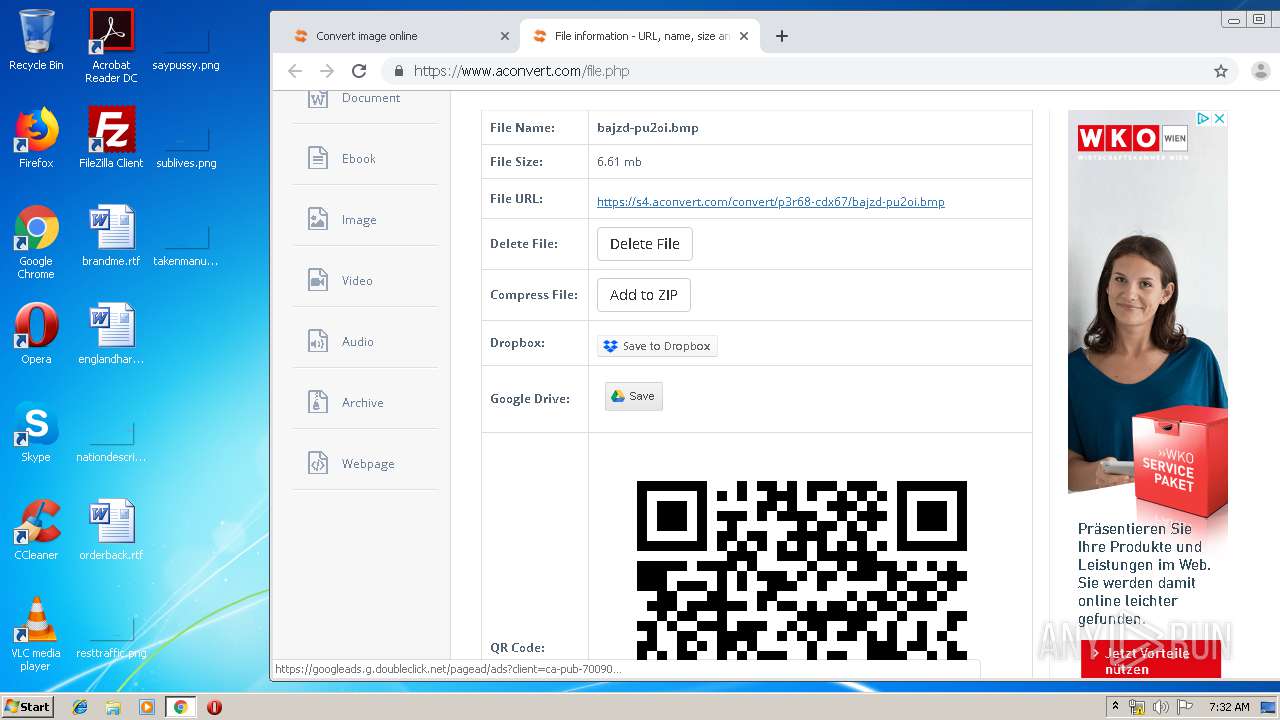Open Chrome profile avatar menu
This screenshot has width=1280, height=720.
1260,71
